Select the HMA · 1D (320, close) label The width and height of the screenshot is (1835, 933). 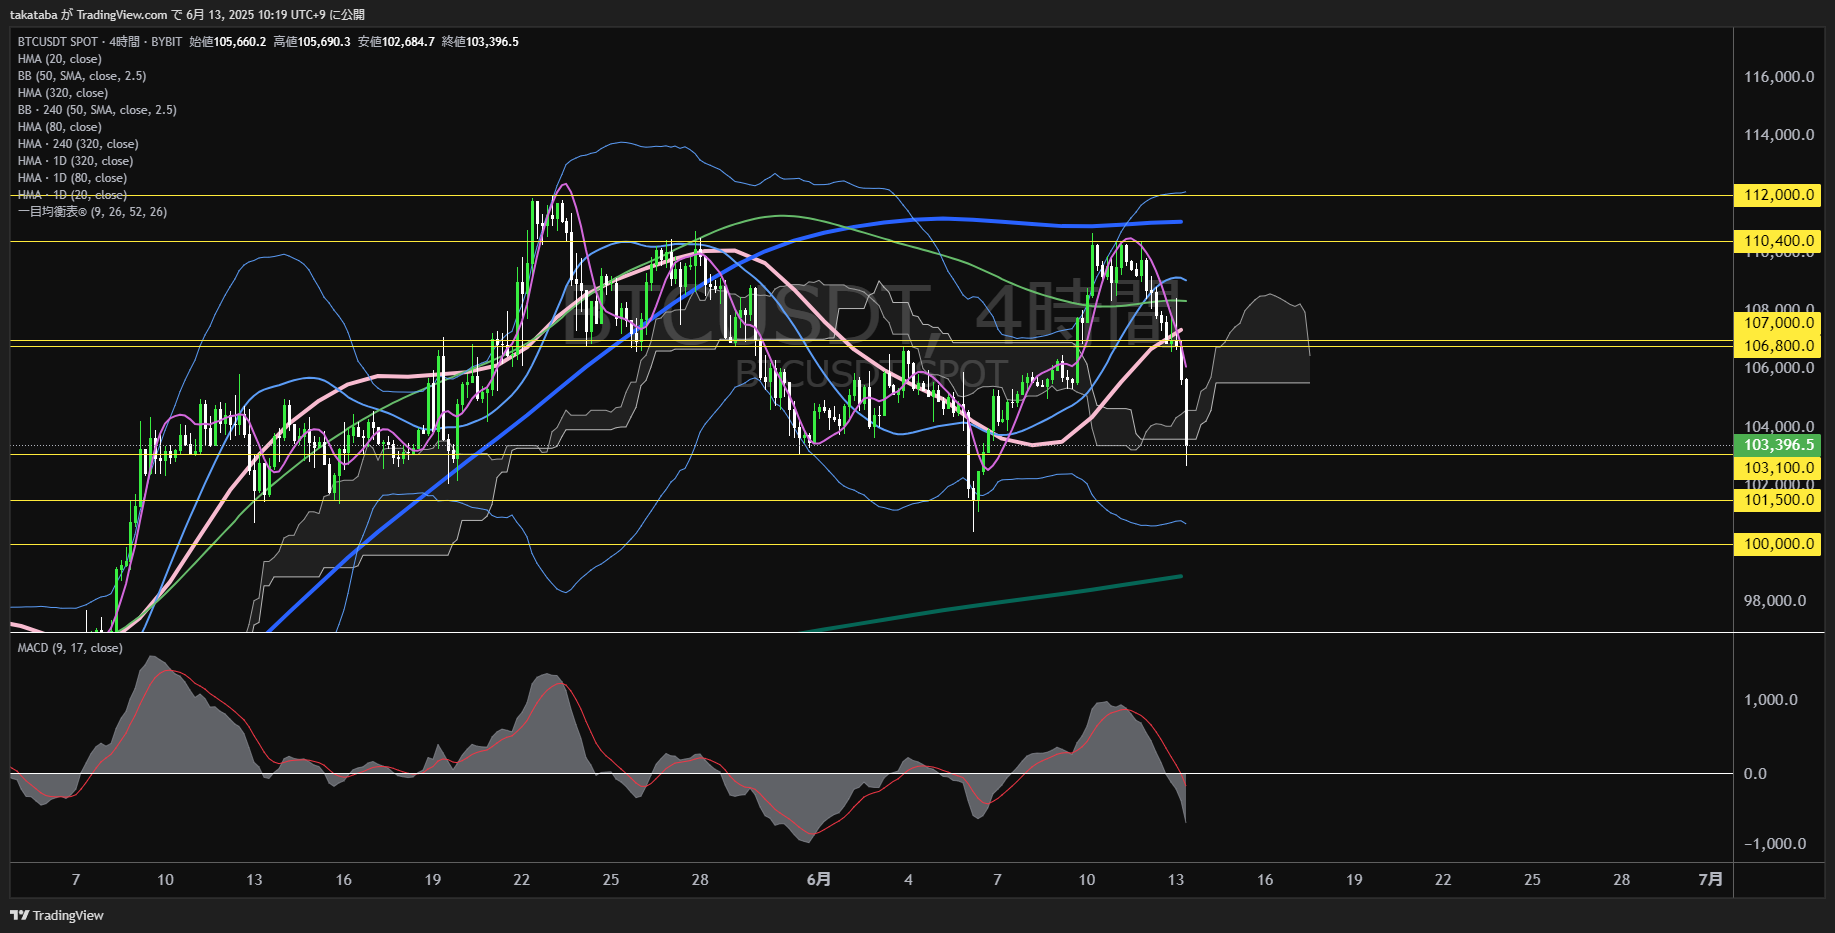(75, 161)
